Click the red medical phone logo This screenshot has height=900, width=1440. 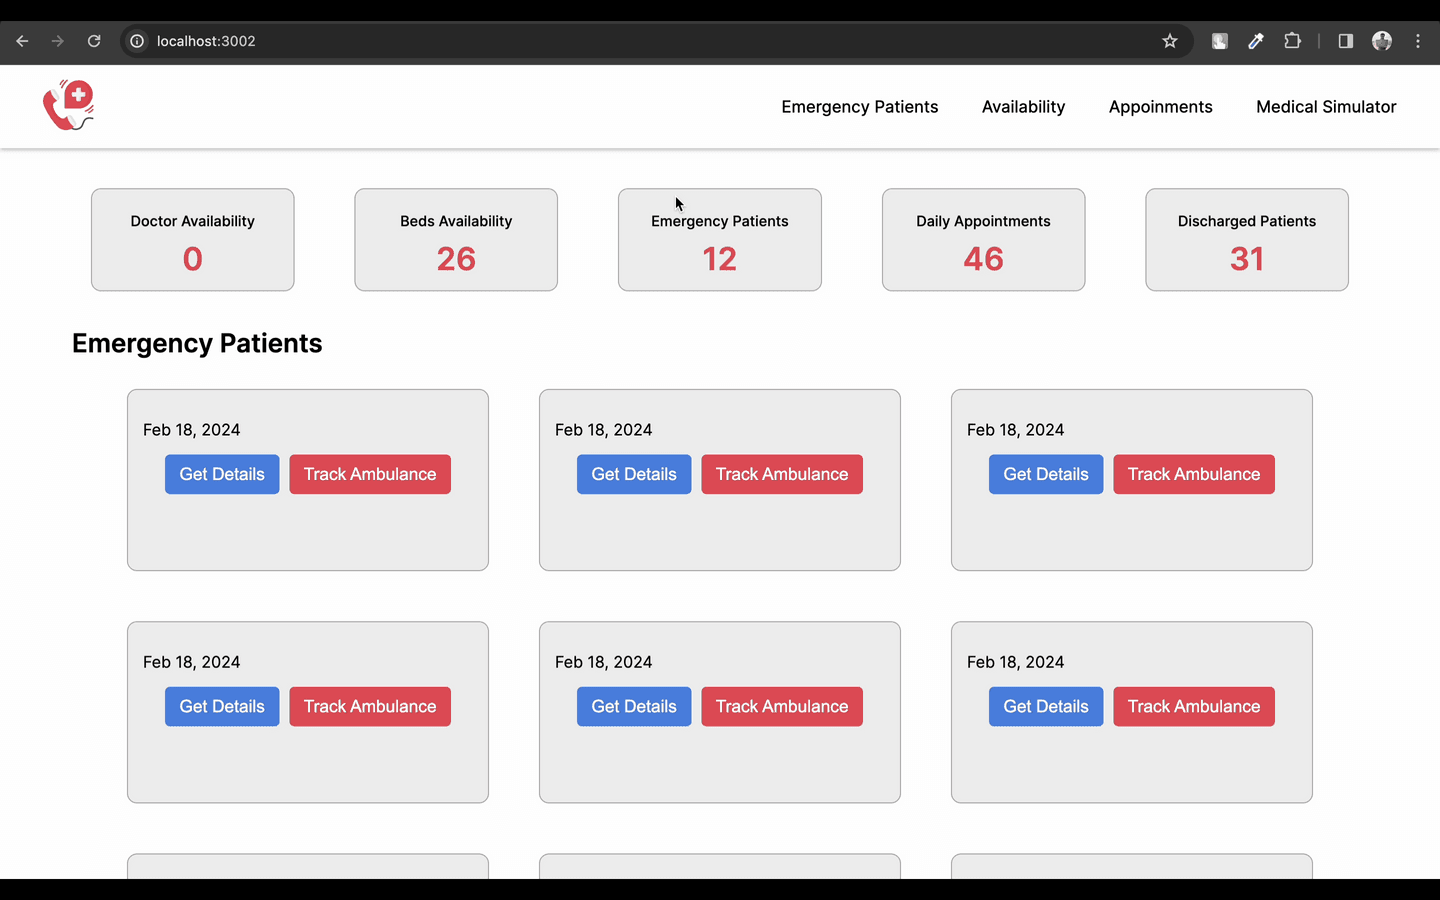tap(68, 105)
